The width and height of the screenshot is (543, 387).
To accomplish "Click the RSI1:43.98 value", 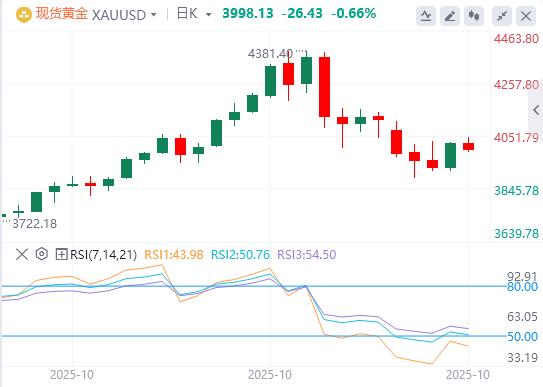I will click(x=173, y=255).
